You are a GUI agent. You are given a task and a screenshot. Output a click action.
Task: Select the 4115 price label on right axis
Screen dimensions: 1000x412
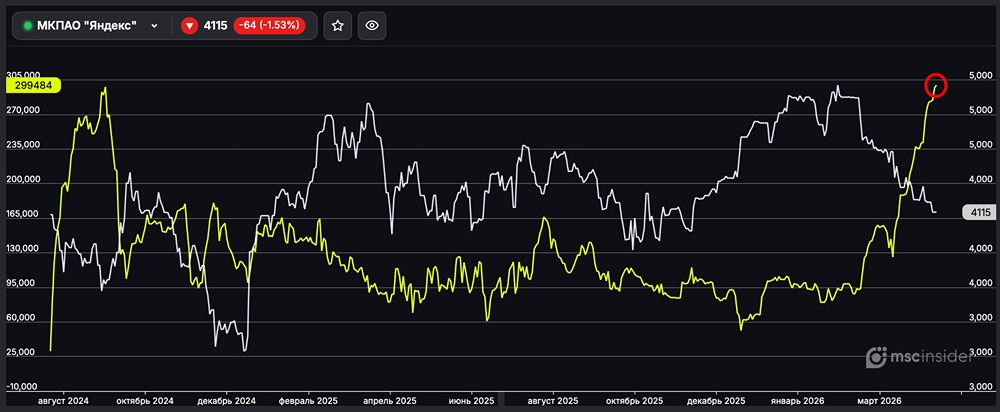click(979, 212)
